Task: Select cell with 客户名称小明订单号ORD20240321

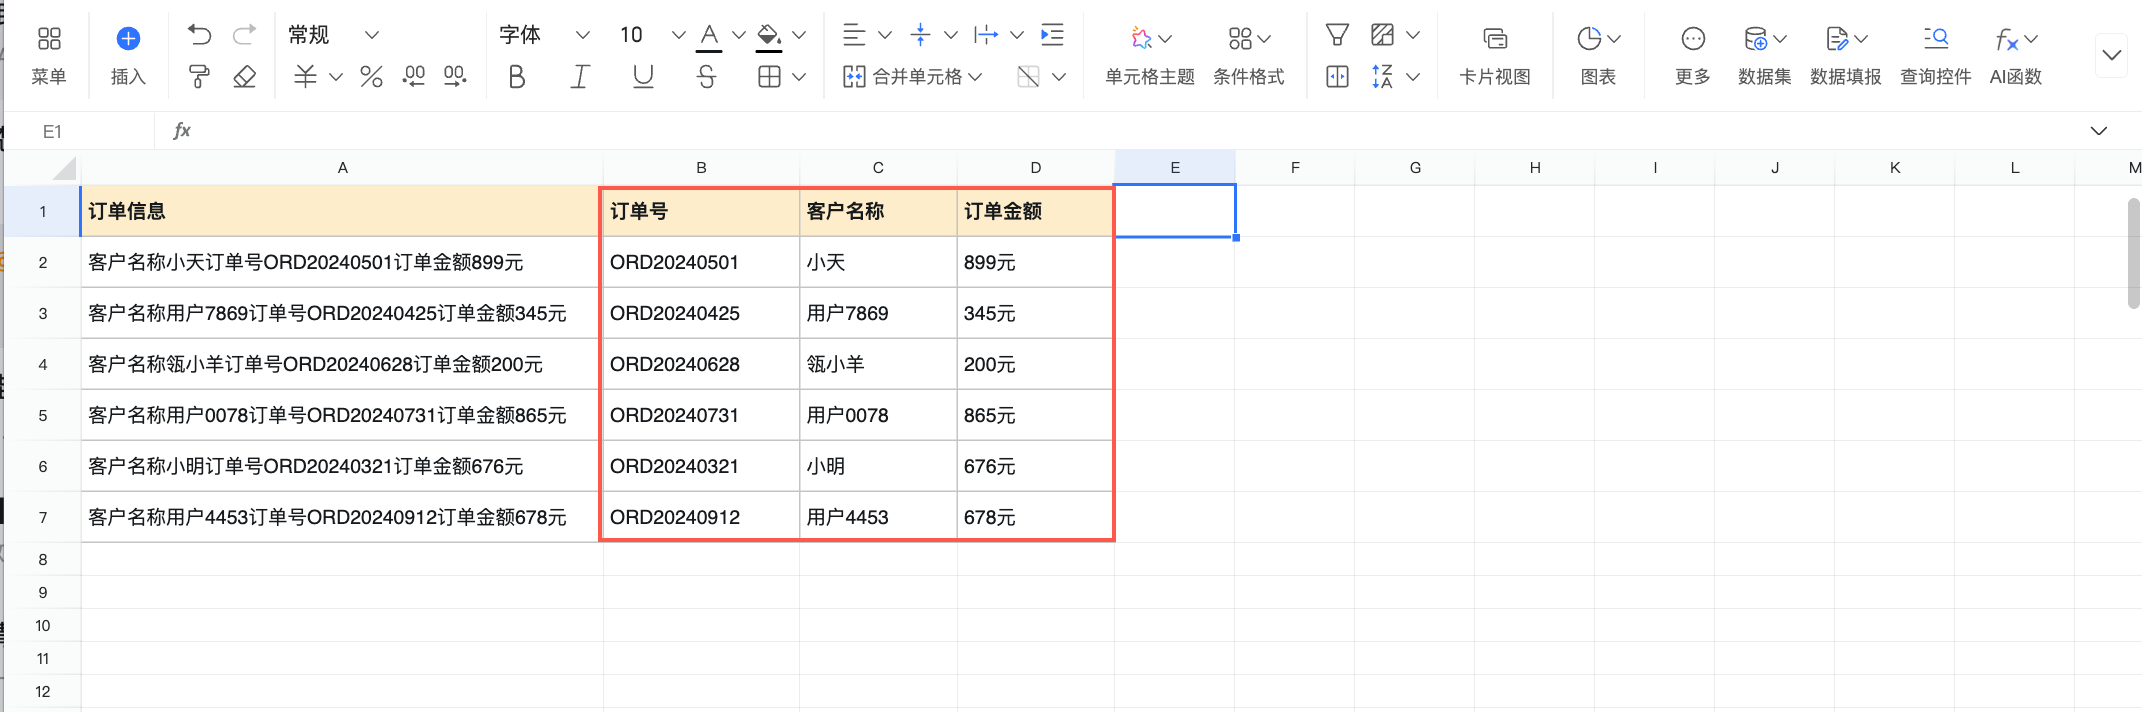Action: (340, 466)
